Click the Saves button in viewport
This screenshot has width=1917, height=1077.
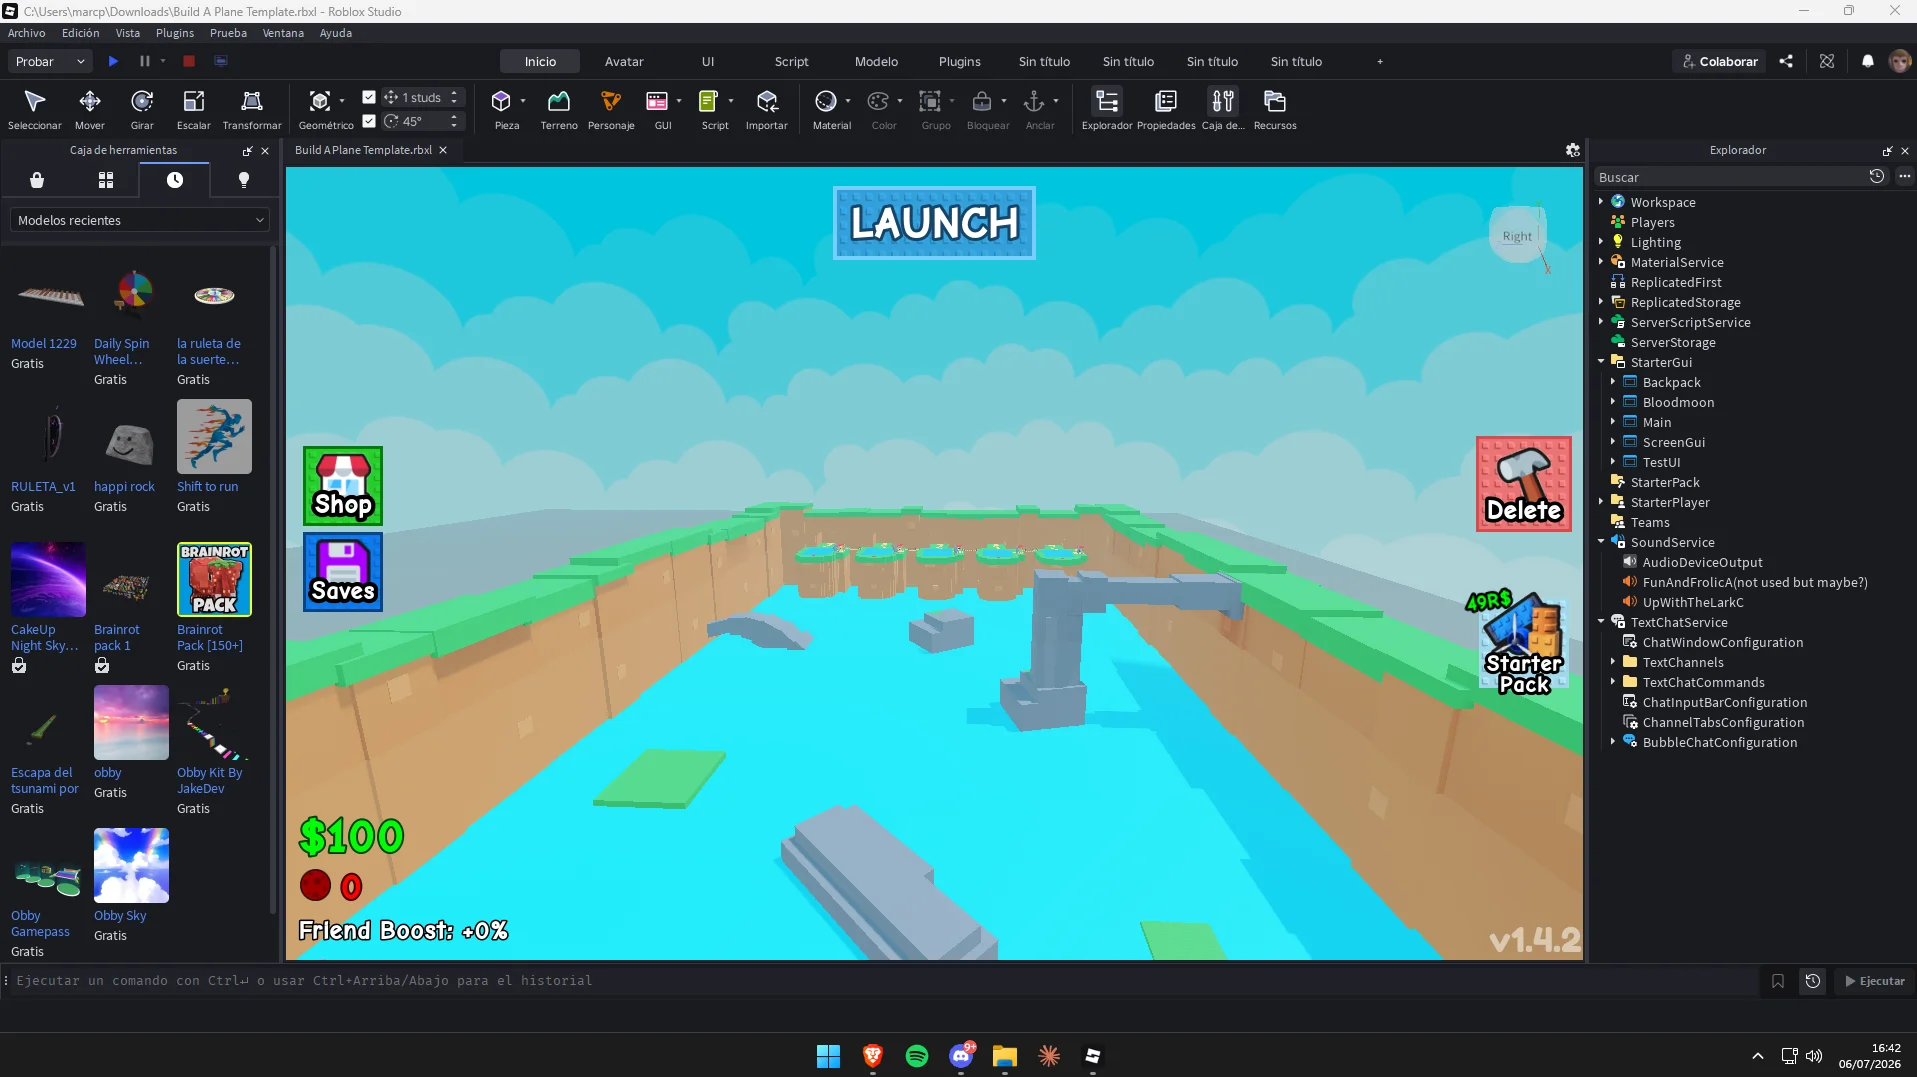click(x=343, y=572)
